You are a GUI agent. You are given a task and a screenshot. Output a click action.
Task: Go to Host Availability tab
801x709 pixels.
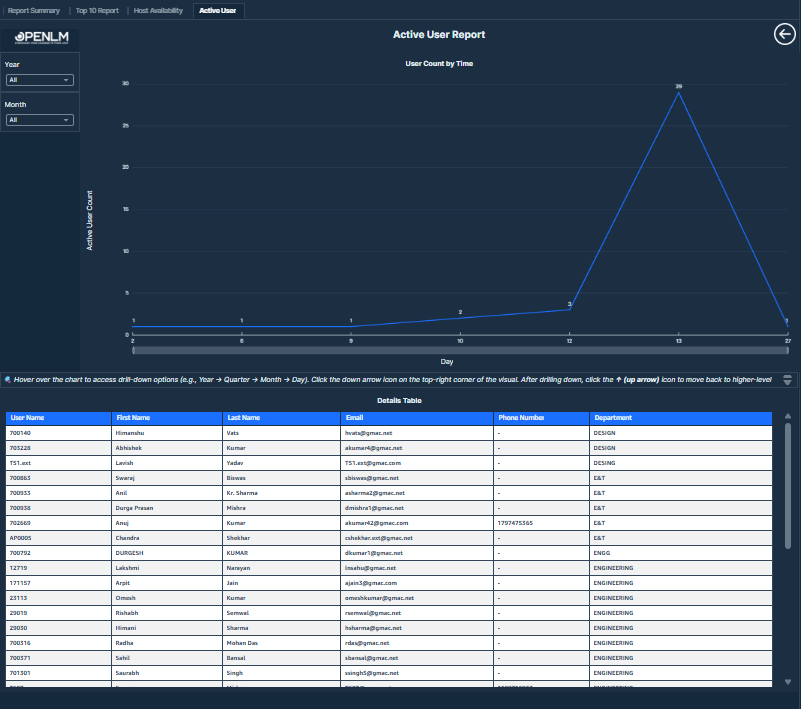coord(158,10)
